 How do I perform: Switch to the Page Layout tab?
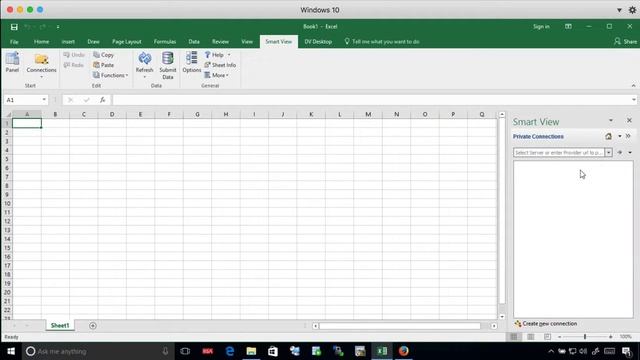127,42
